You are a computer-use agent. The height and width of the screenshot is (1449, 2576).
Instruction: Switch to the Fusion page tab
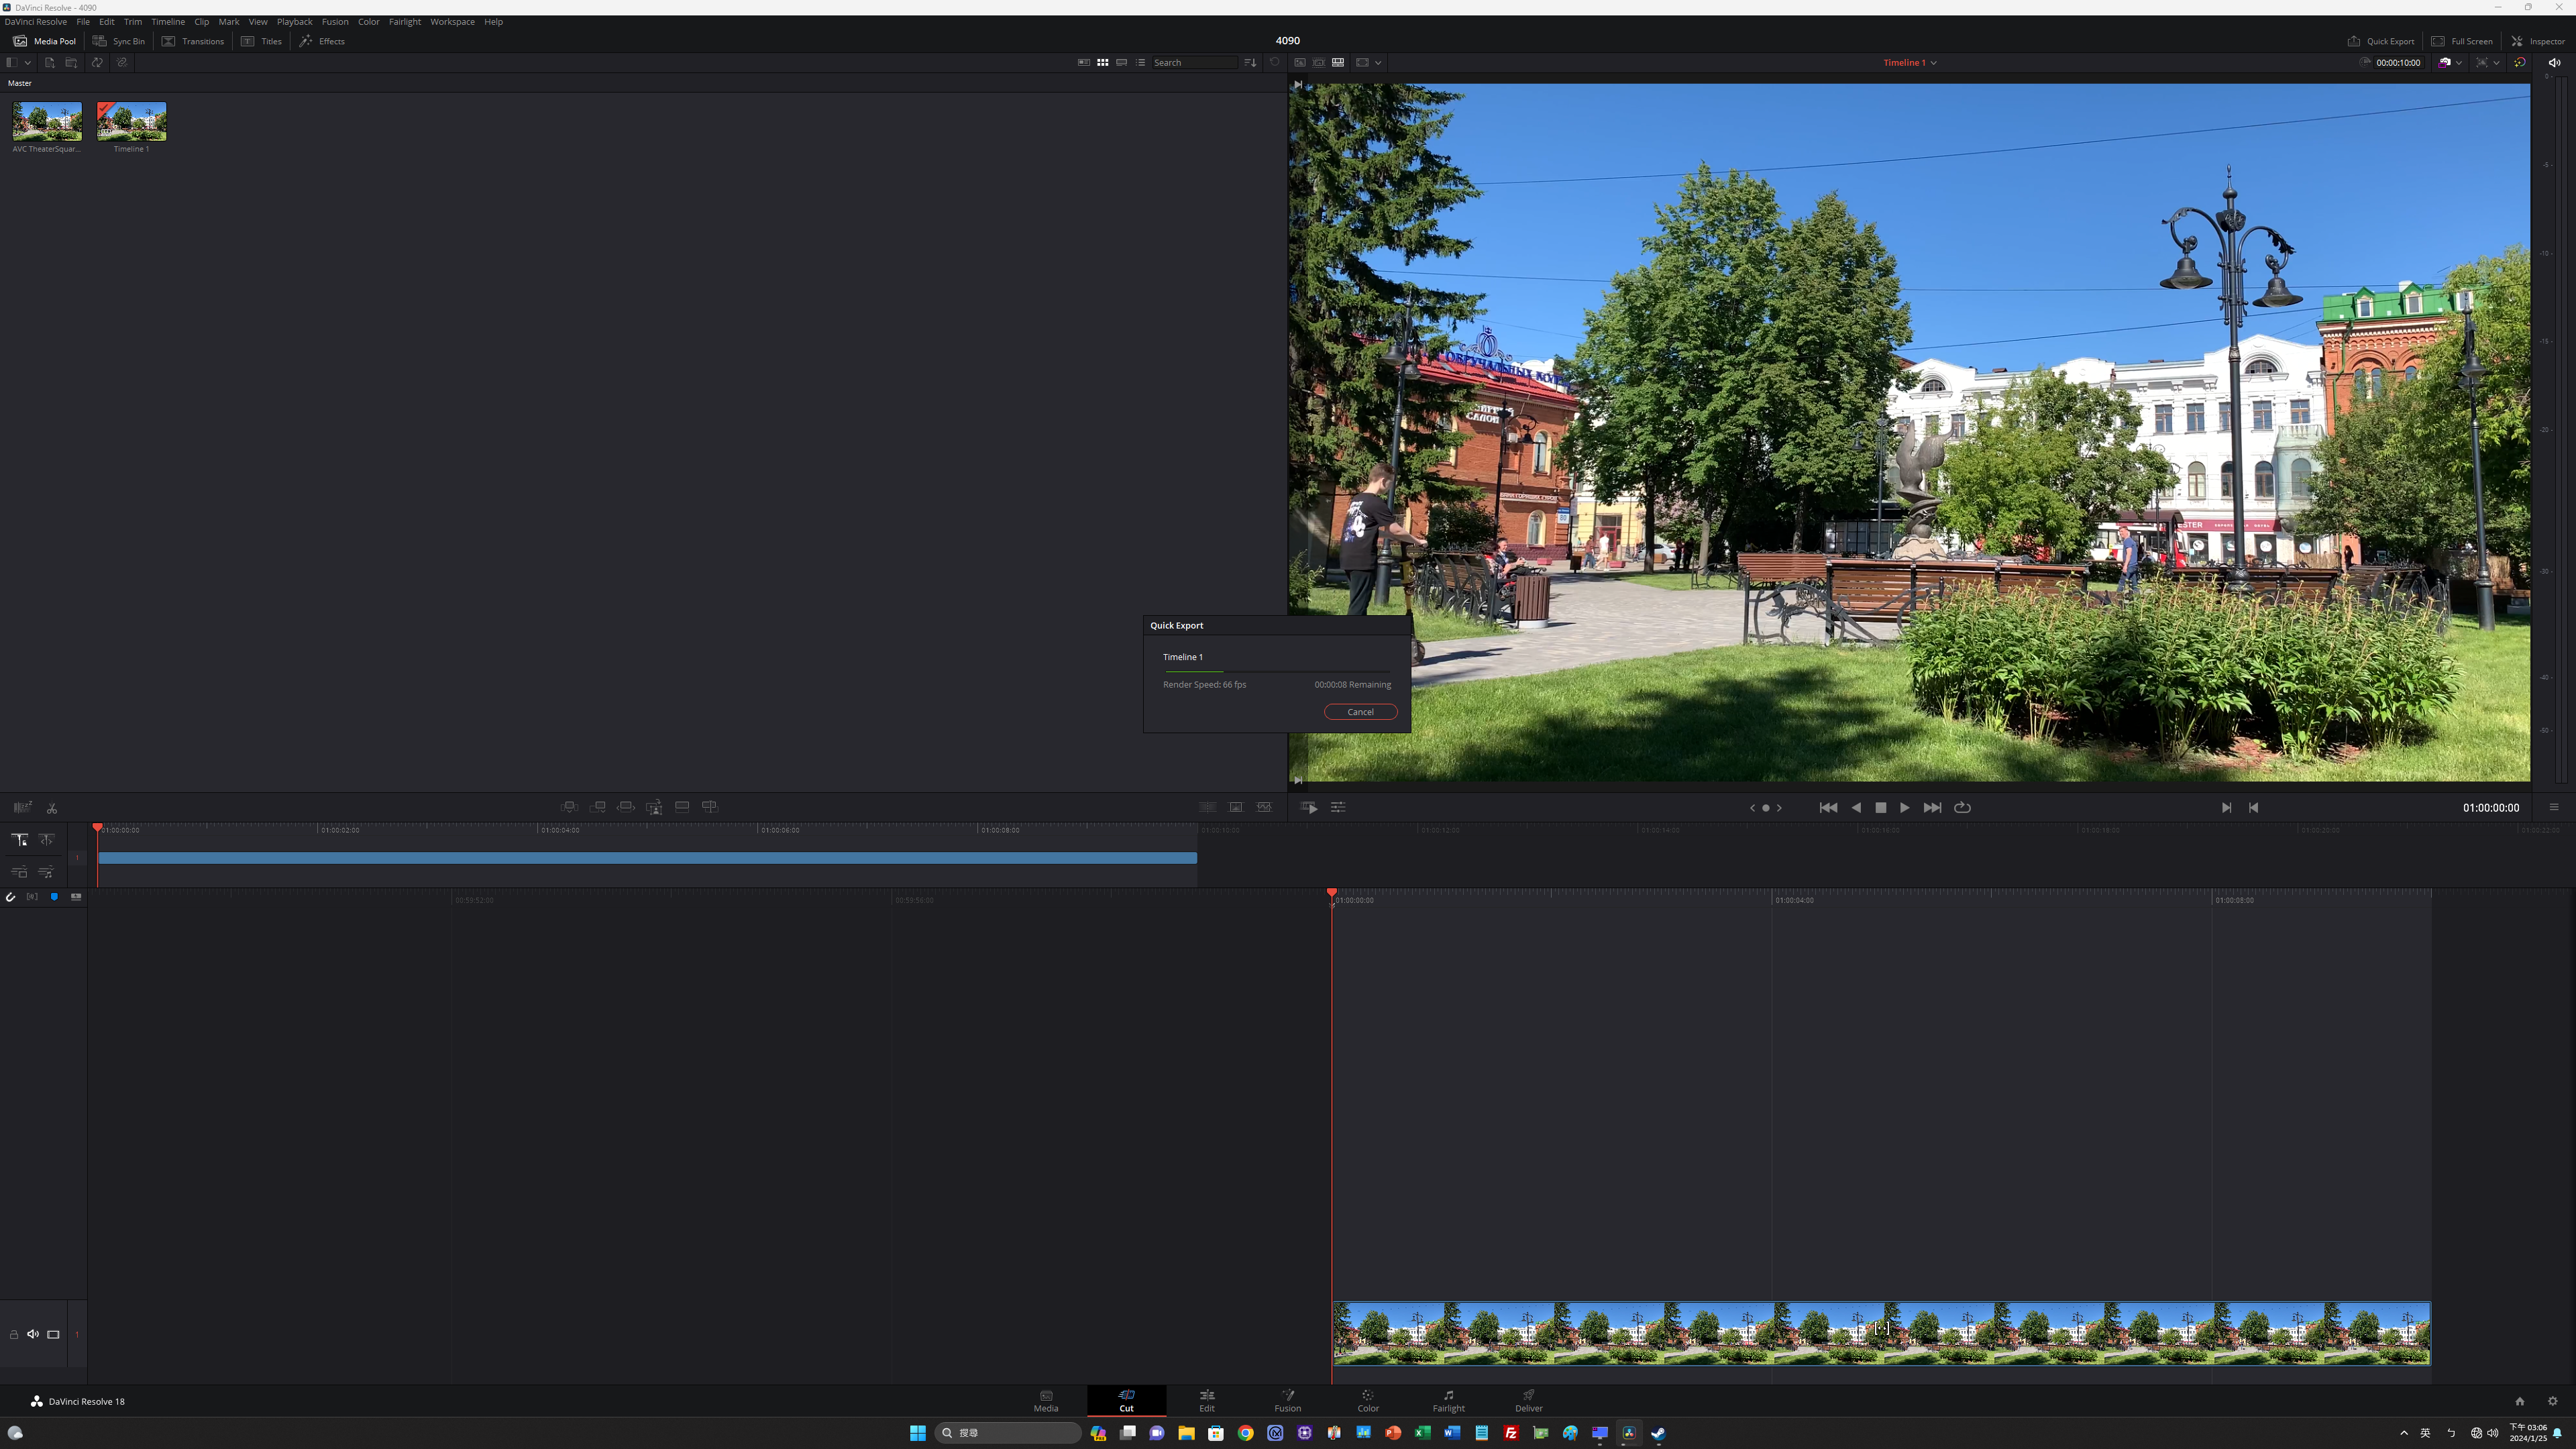(x=1288, y=1400)
